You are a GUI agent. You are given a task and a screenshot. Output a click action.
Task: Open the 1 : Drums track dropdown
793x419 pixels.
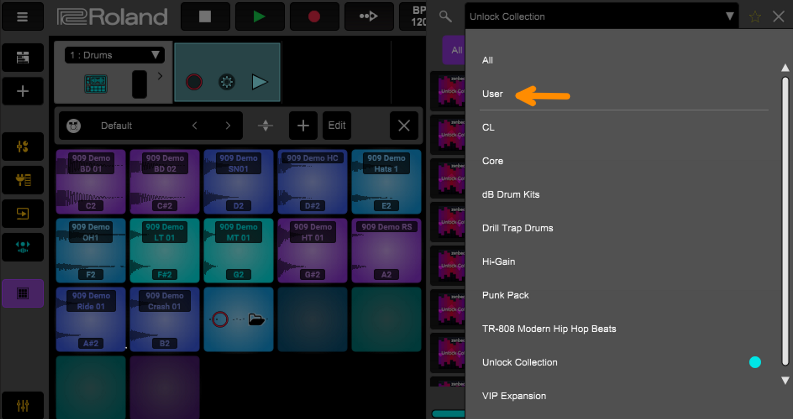[x=115, y=55]
